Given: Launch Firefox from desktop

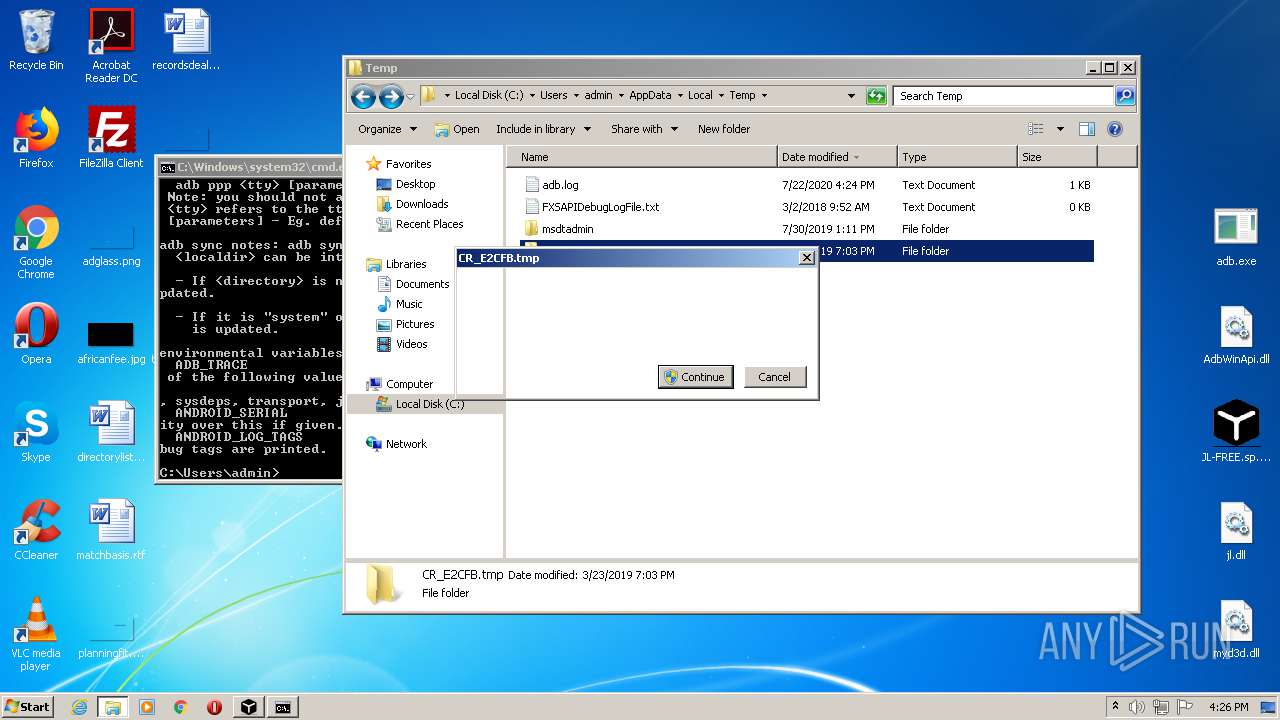Looking at the screenshot, I should pyautogui.click(x=36, y=138).
